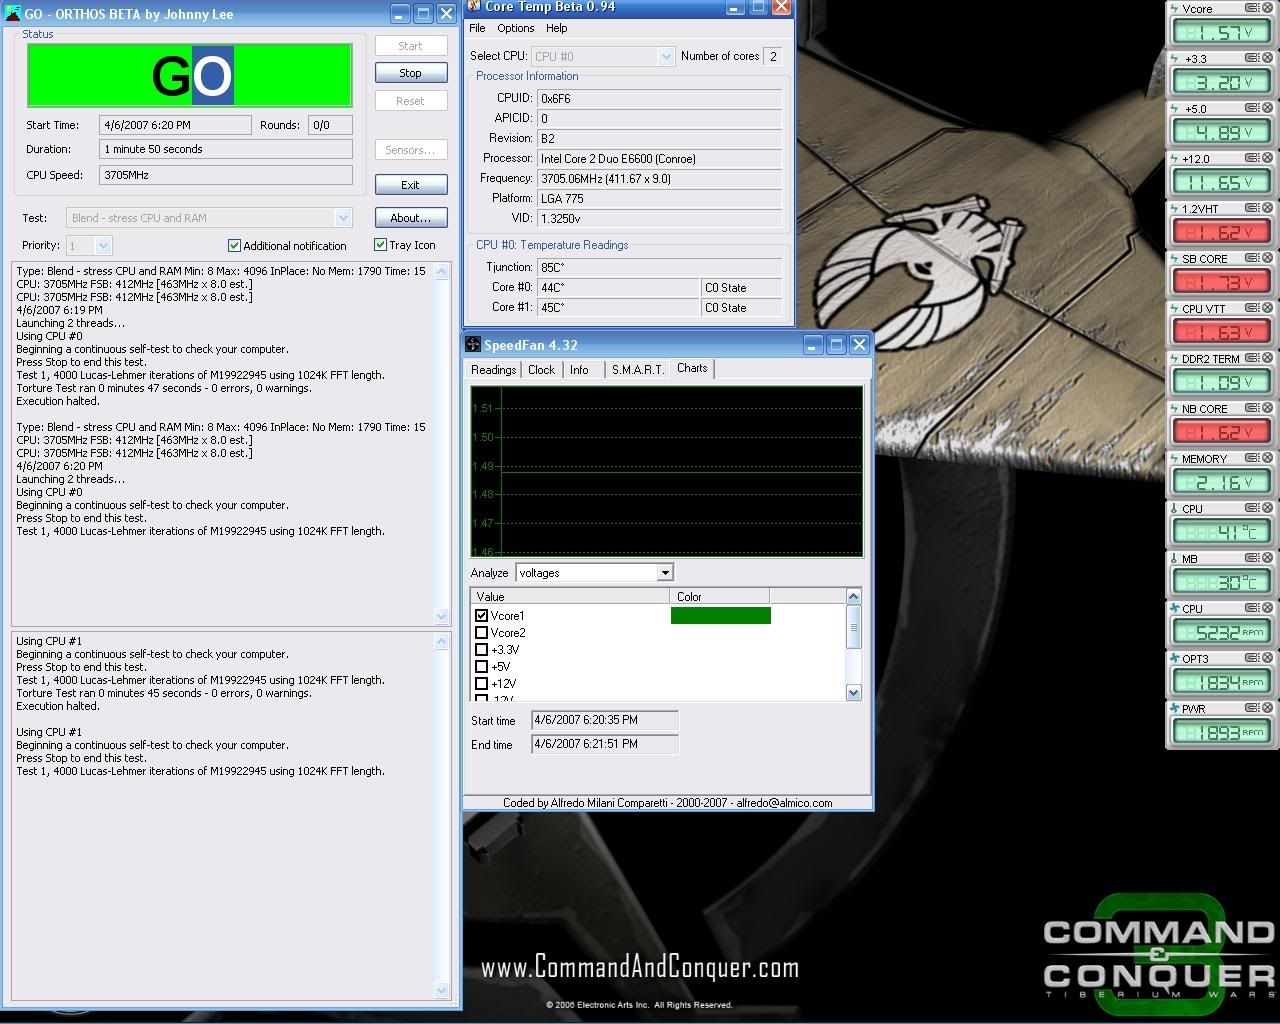Click the Frequency value 3705.06MHz
The height and width of the screenshot is (1024, 1280).
click(x=660, y=179)
